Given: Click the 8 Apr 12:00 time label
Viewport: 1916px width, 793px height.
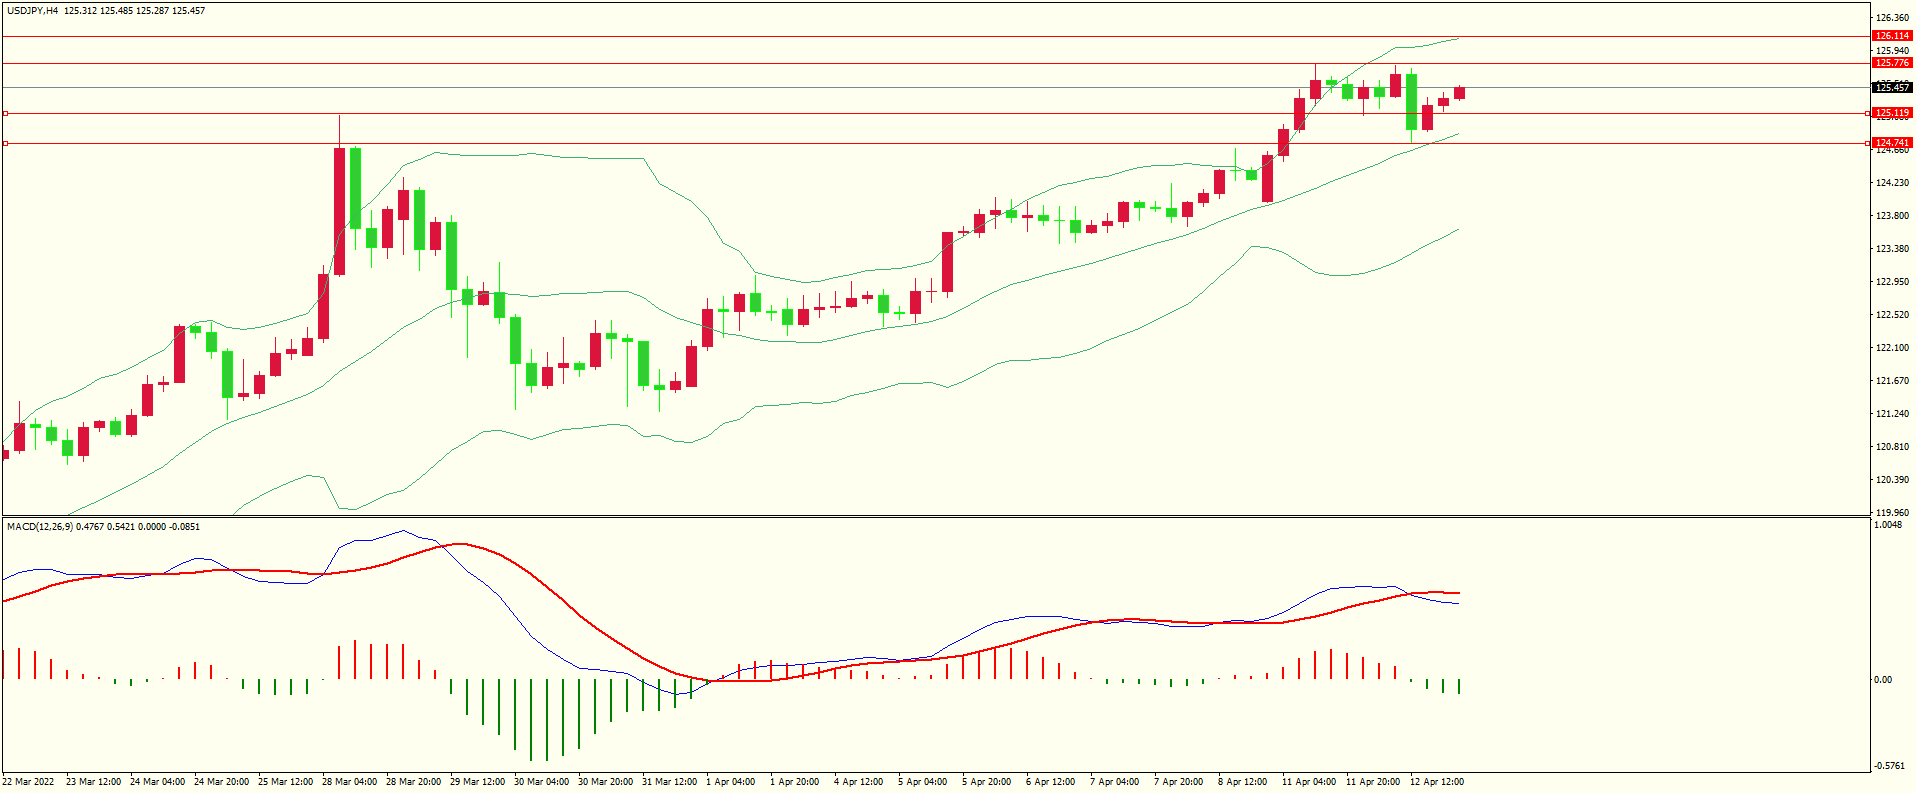Looking at the screenshot, I should 1242,782.
